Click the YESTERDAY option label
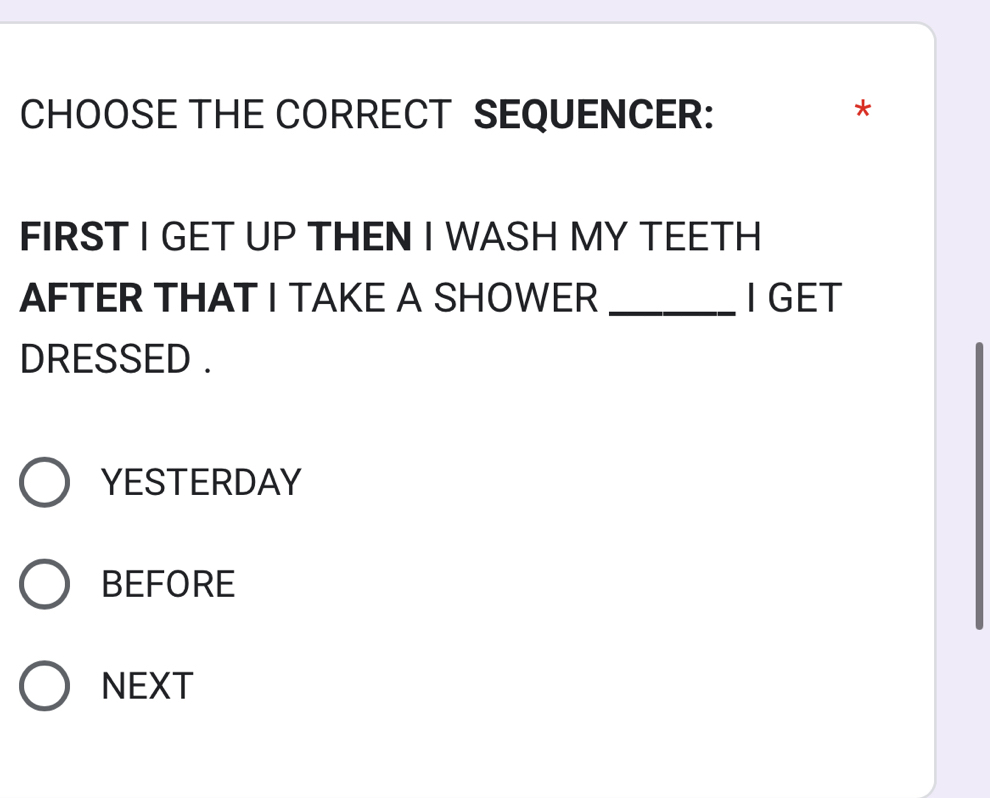 pos(201,483)
